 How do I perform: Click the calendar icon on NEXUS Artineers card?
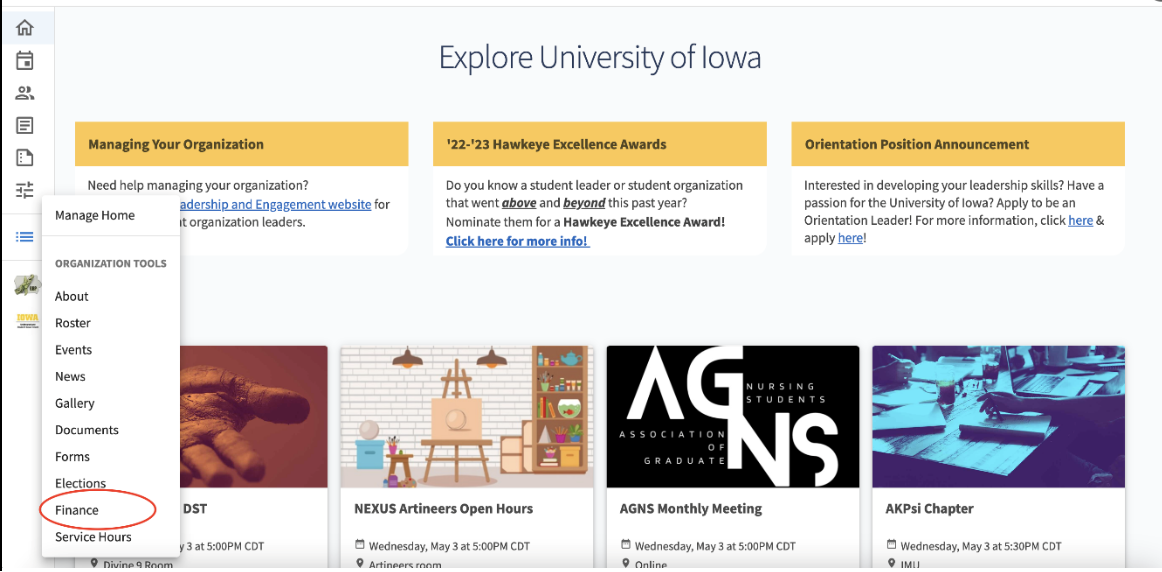tap(360, 547)
